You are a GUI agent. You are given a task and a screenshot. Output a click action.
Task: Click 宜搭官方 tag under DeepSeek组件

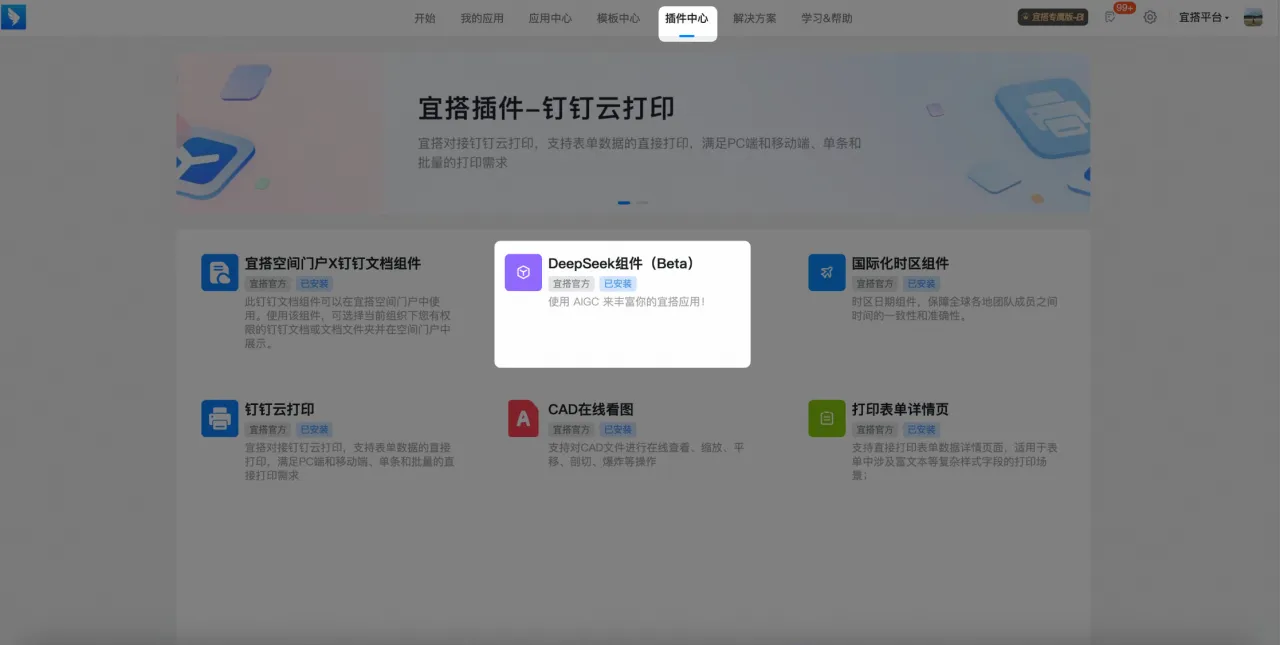pos(572,284)
